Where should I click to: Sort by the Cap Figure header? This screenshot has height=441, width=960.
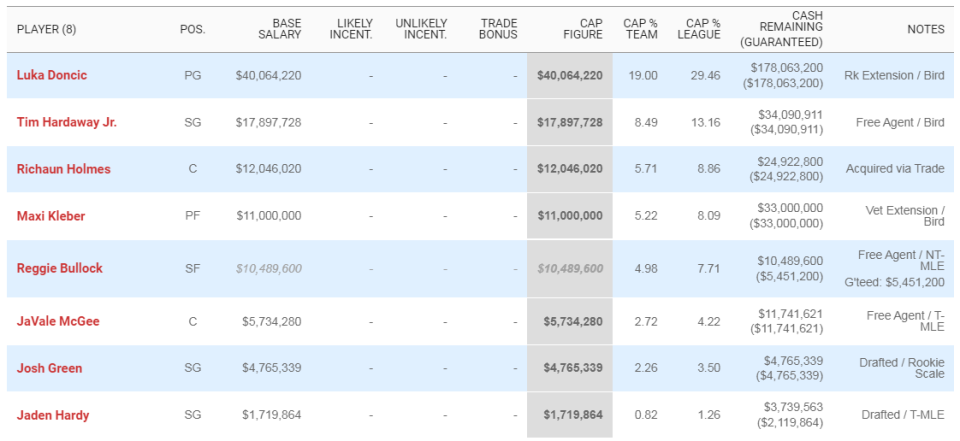point(583,28)
